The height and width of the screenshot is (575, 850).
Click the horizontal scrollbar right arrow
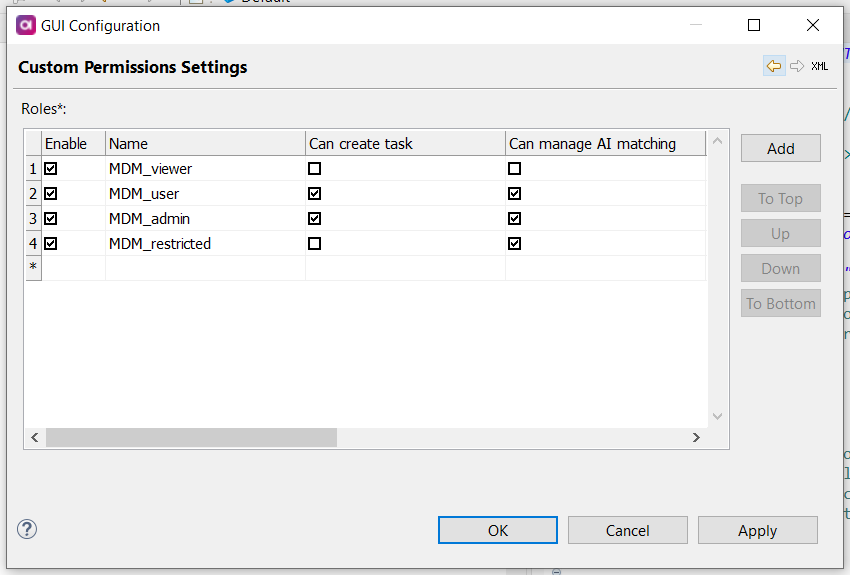(697, 438)
